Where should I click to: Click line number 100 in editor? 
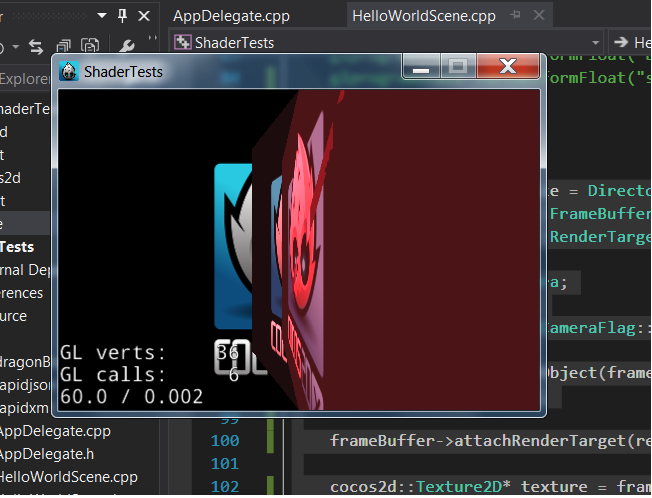click(x=225, y=441)
